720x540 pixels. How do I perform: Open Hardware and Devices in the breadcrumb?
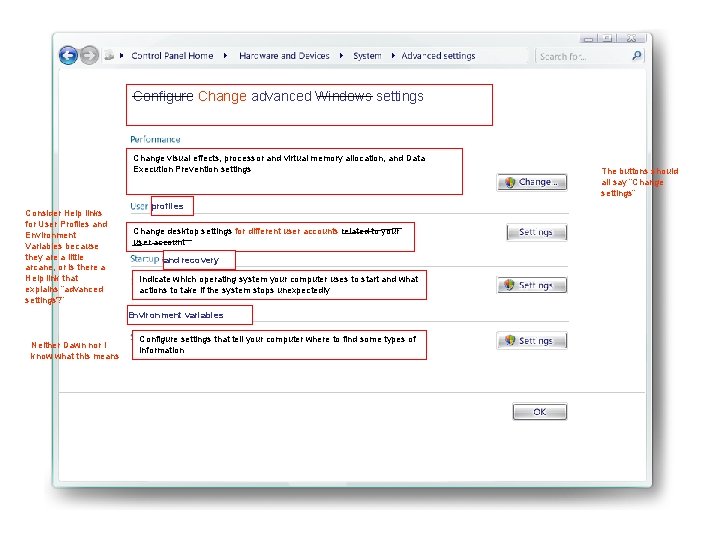284,56
